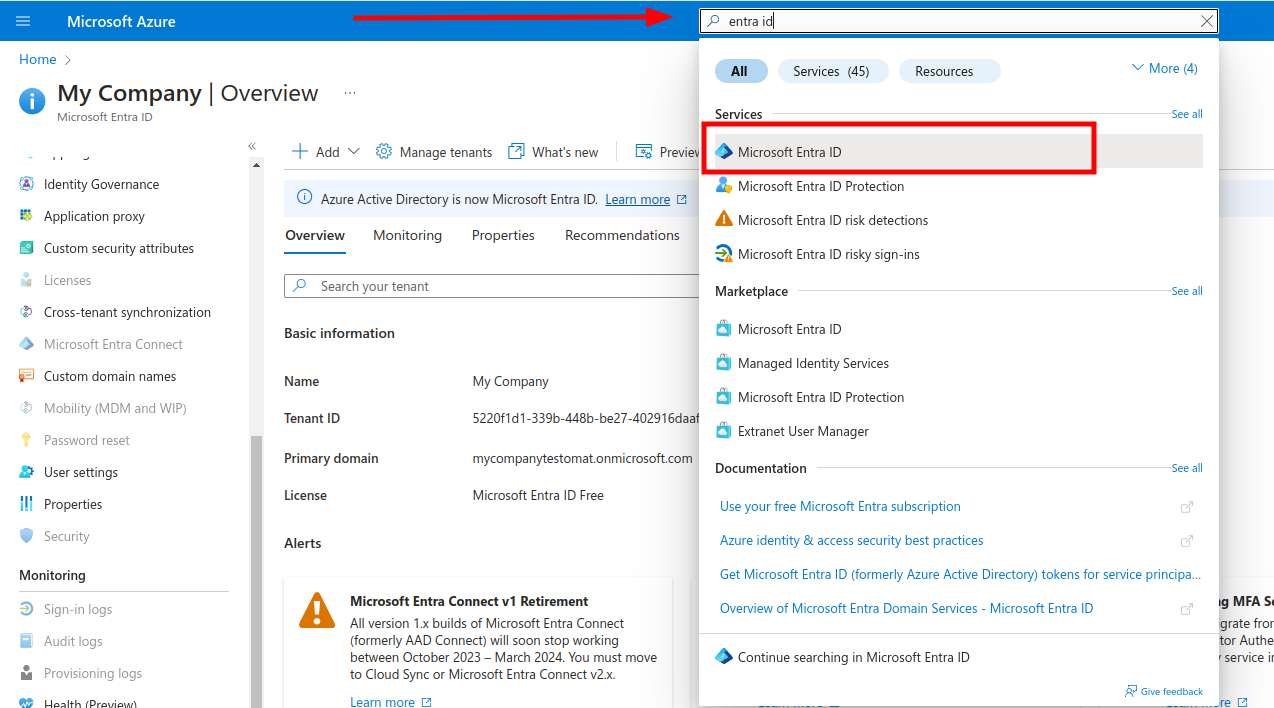Click into Search your tenant field

point(490,286)
